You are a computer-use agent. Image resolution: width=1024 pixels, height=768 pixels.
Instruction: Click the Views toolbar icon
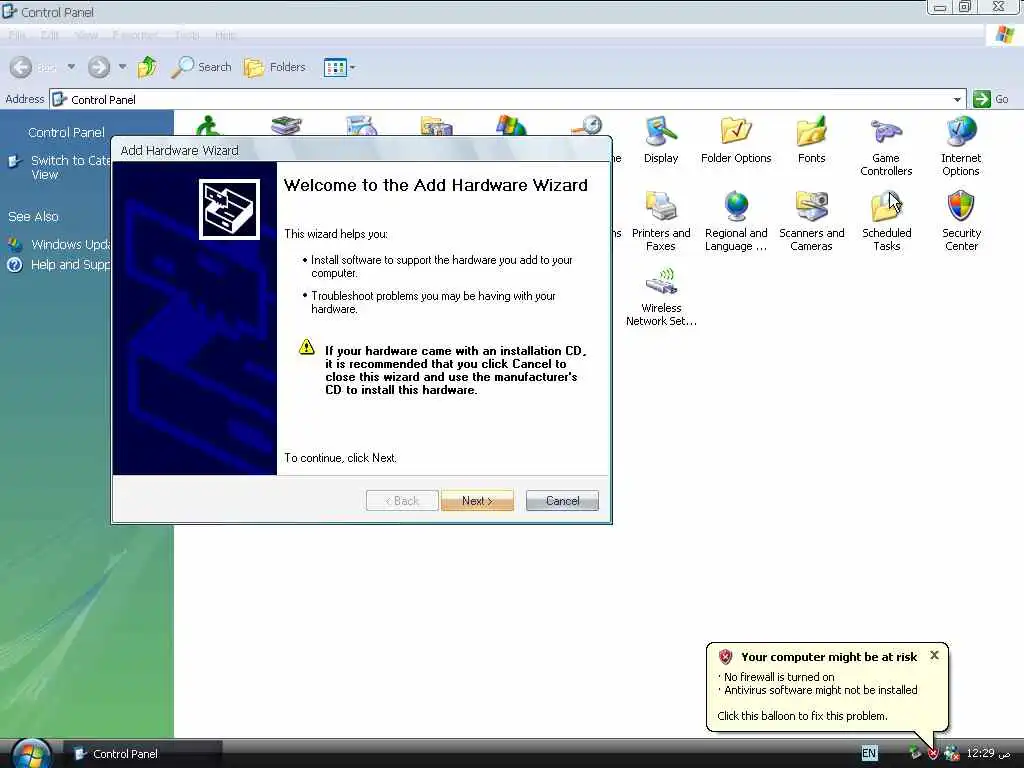(x=335, y=67)
